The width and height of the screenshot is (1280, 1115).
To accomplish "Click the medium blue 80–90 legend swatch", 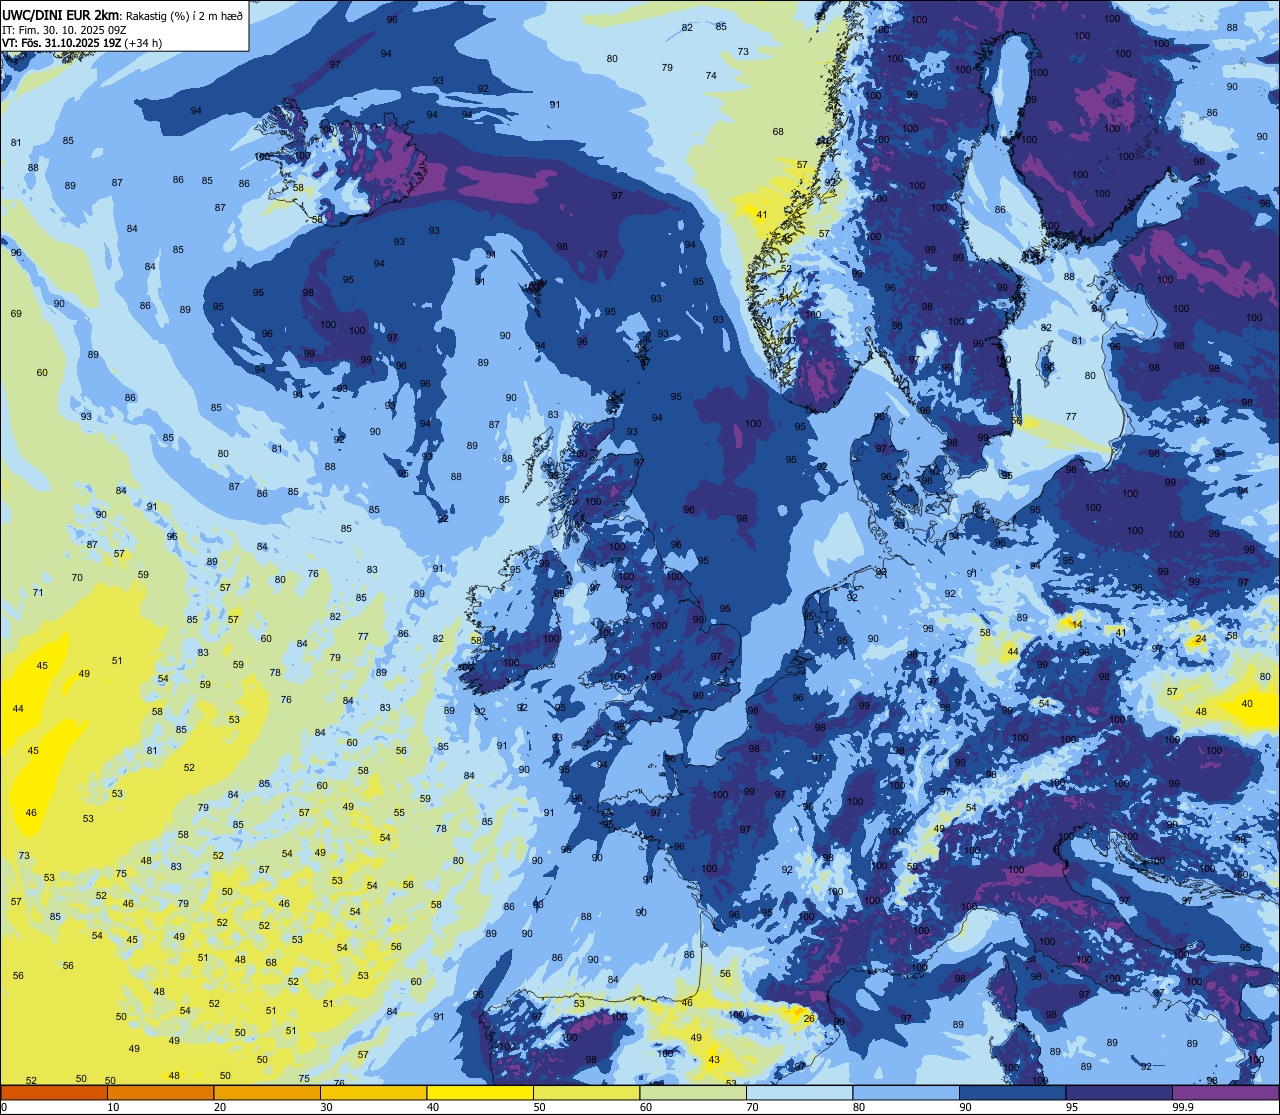I will pos(906,1092).
